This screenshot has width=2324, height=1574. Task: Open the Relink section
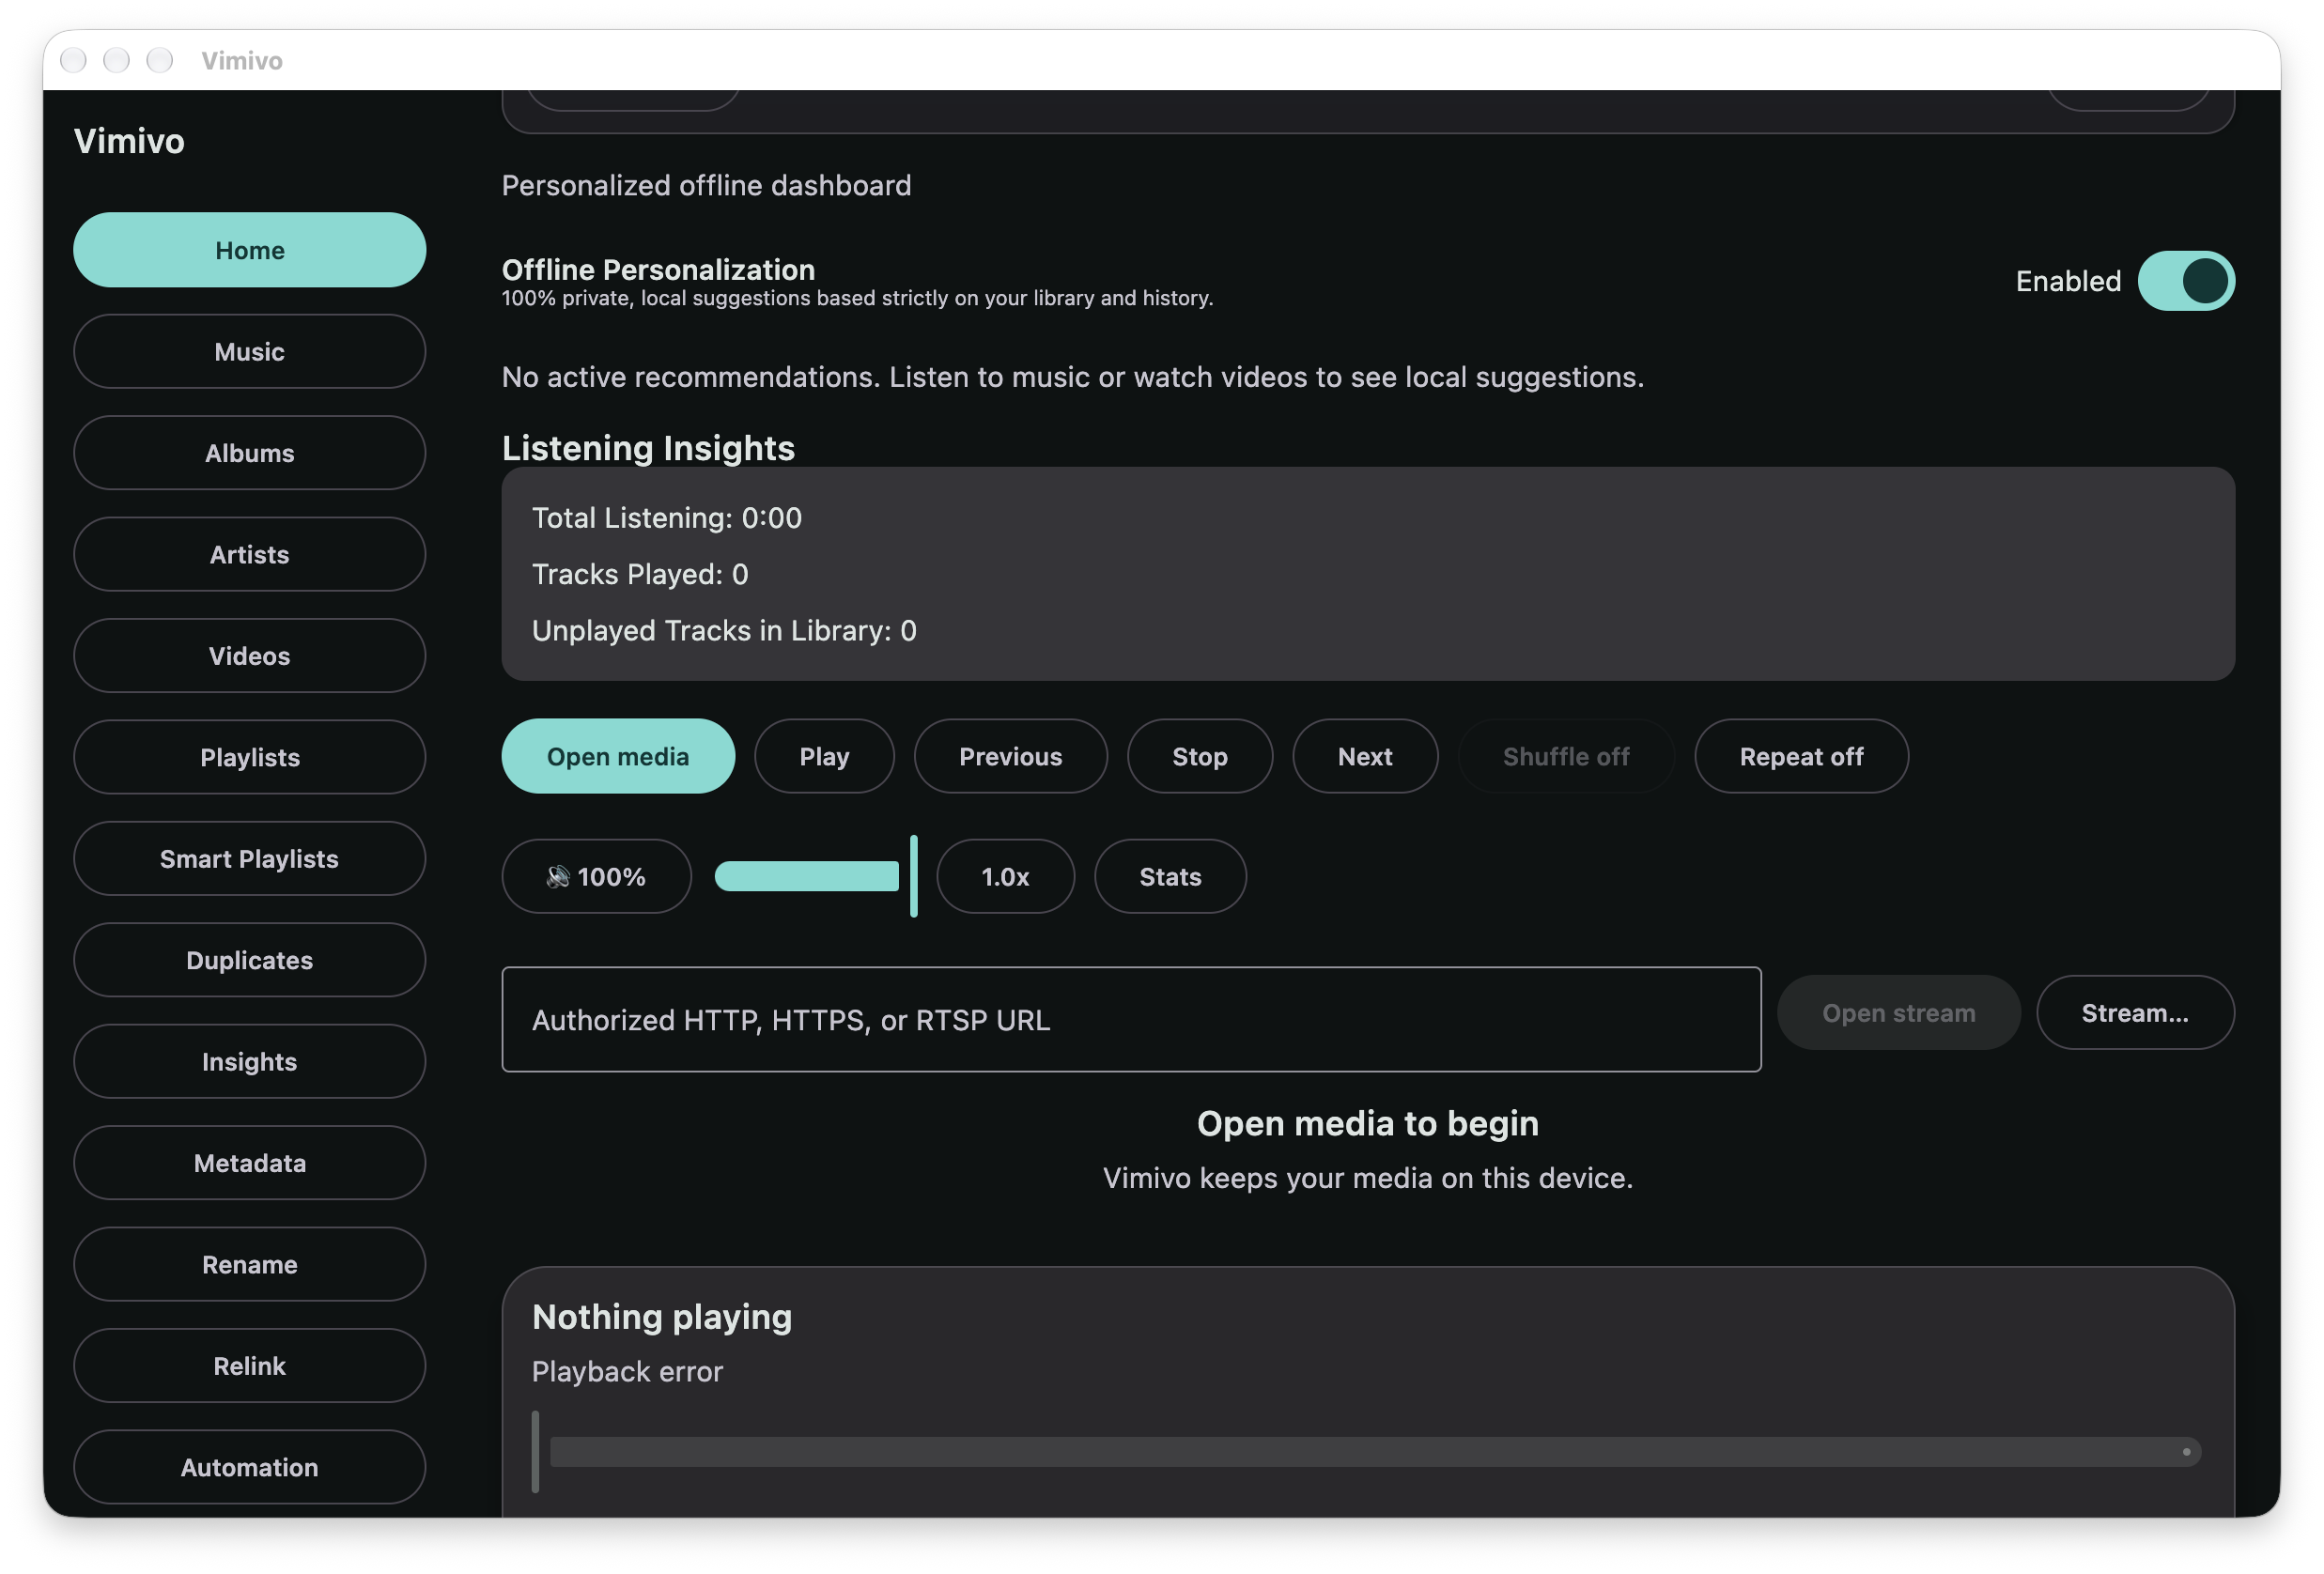click(249, 1367)
